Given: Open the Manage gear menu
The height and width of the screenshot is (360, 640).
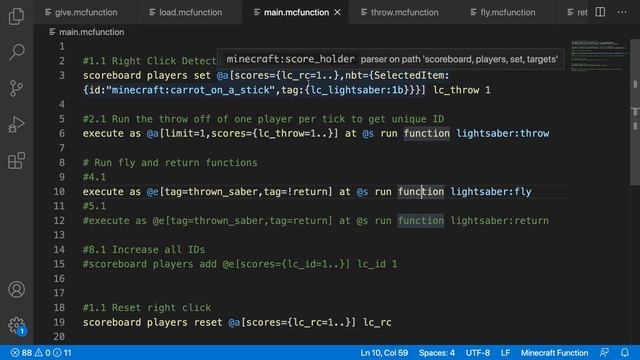Looking at the screenshot, I should pos(16,325).
